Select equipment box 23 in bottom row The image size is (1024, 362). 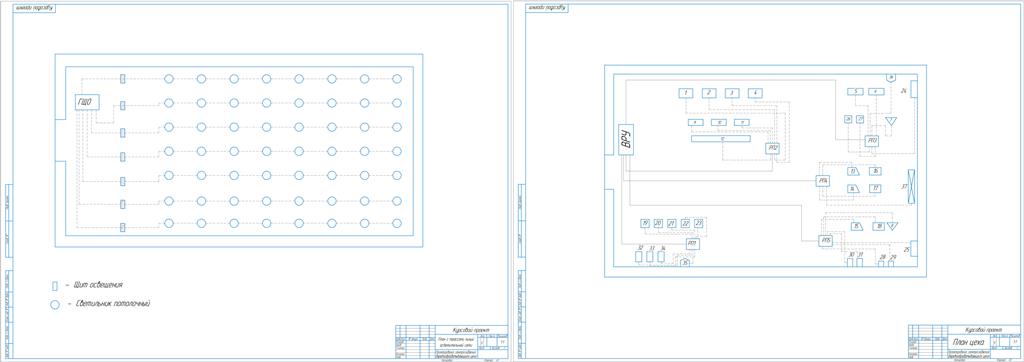pos(698,223)
